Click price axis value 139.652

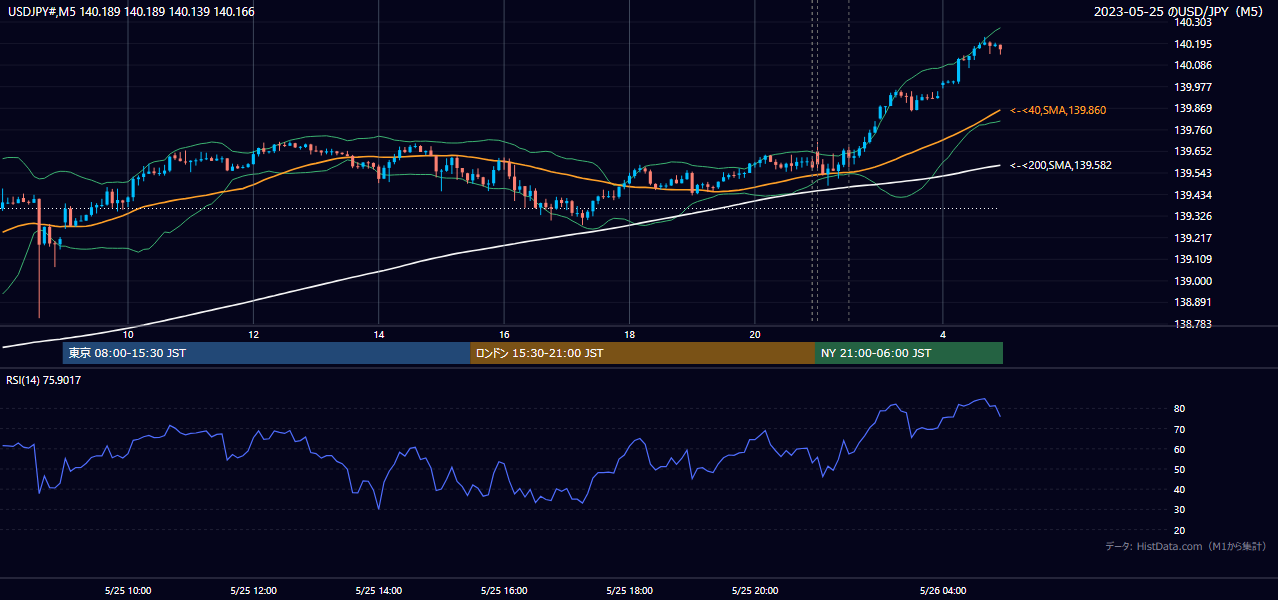click(x=1192, y=152)
